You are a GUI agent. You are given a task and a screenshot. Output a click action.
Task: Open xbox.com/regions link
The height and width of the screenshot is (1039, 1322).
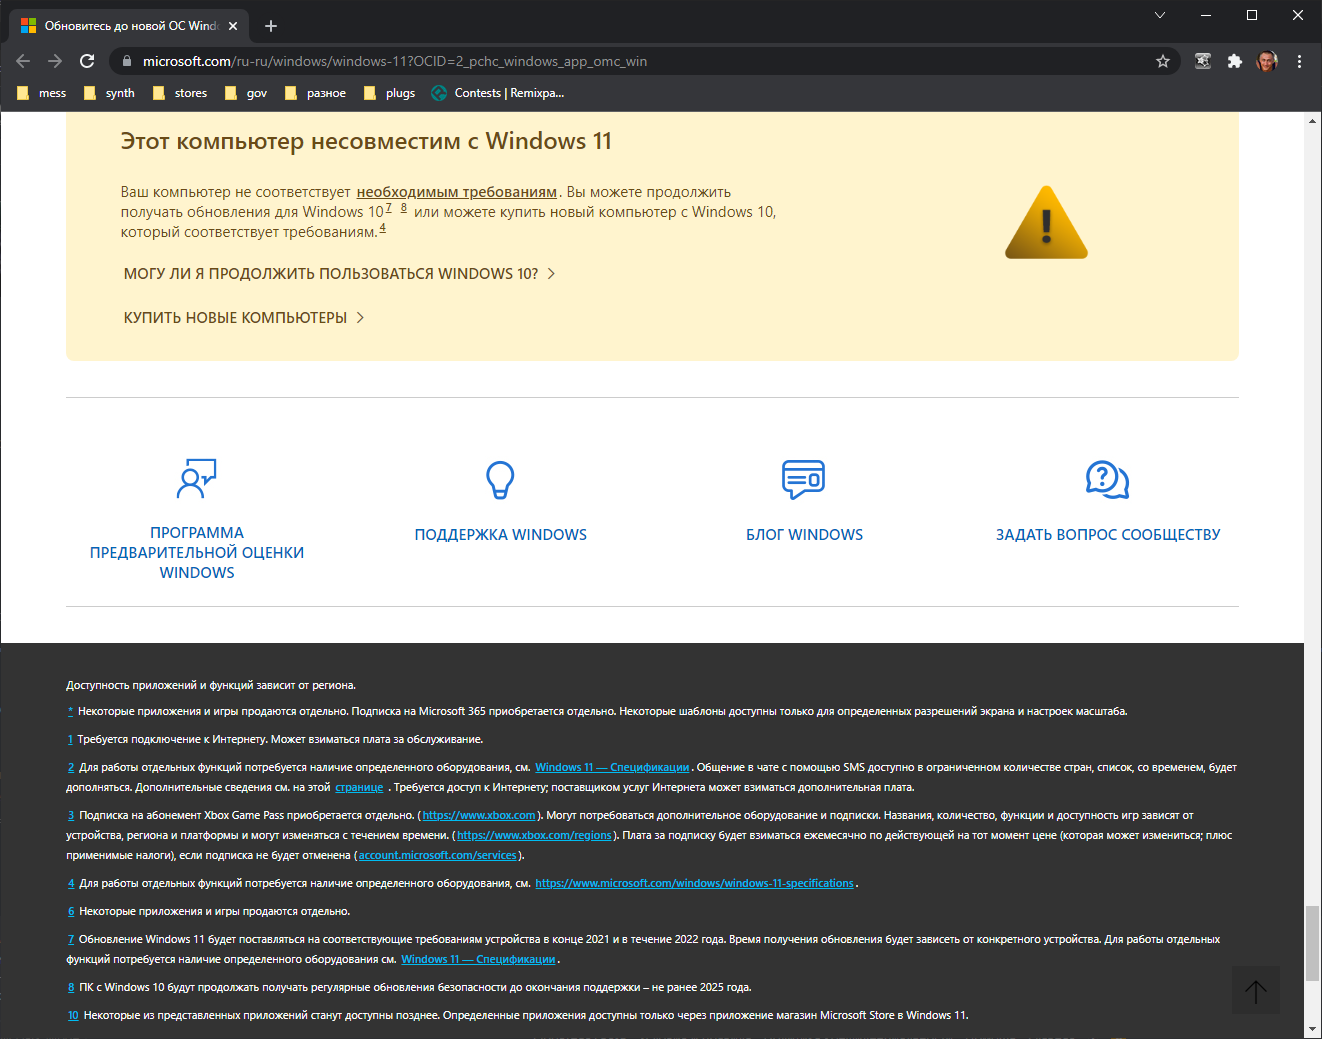pos(534,836)
